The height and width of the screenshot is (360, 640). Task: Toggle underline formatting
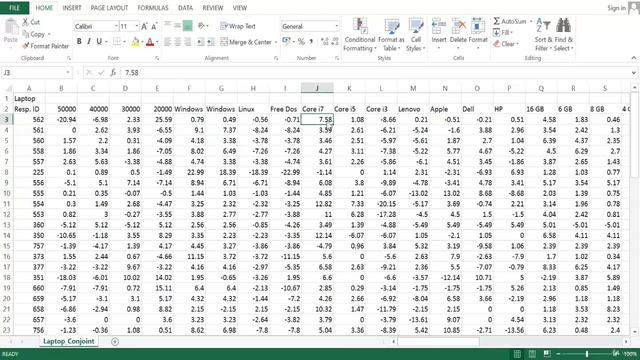[x=99, y=42]
